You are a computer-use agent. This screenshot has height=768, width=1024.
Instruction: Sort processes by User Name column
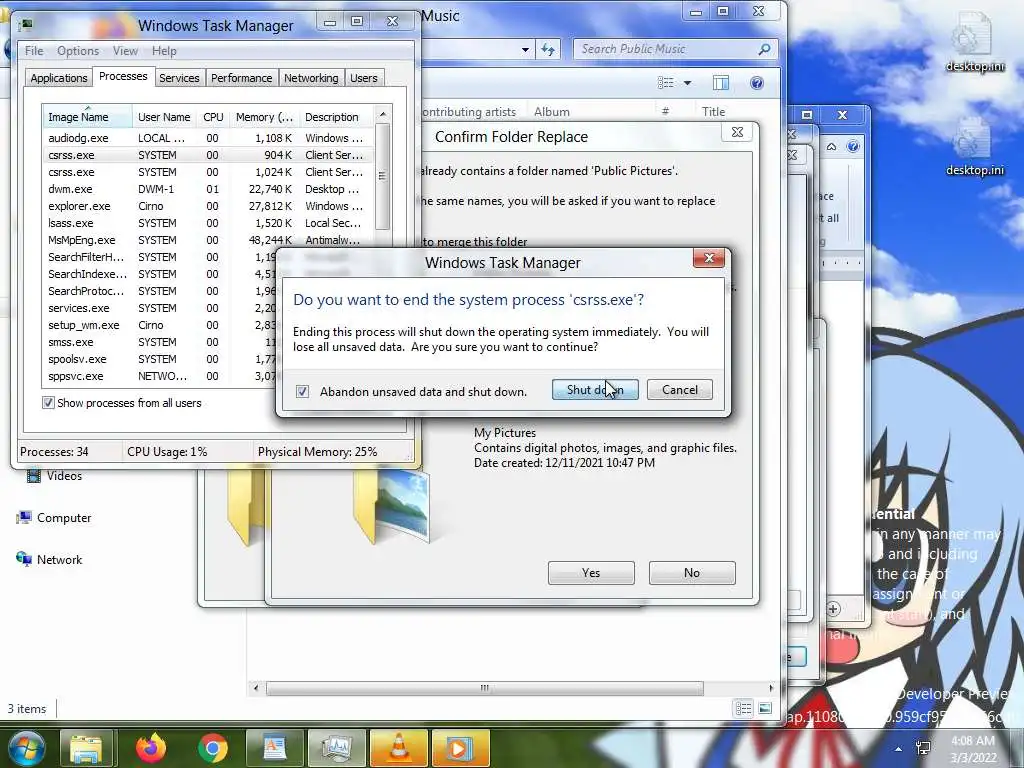164,117
